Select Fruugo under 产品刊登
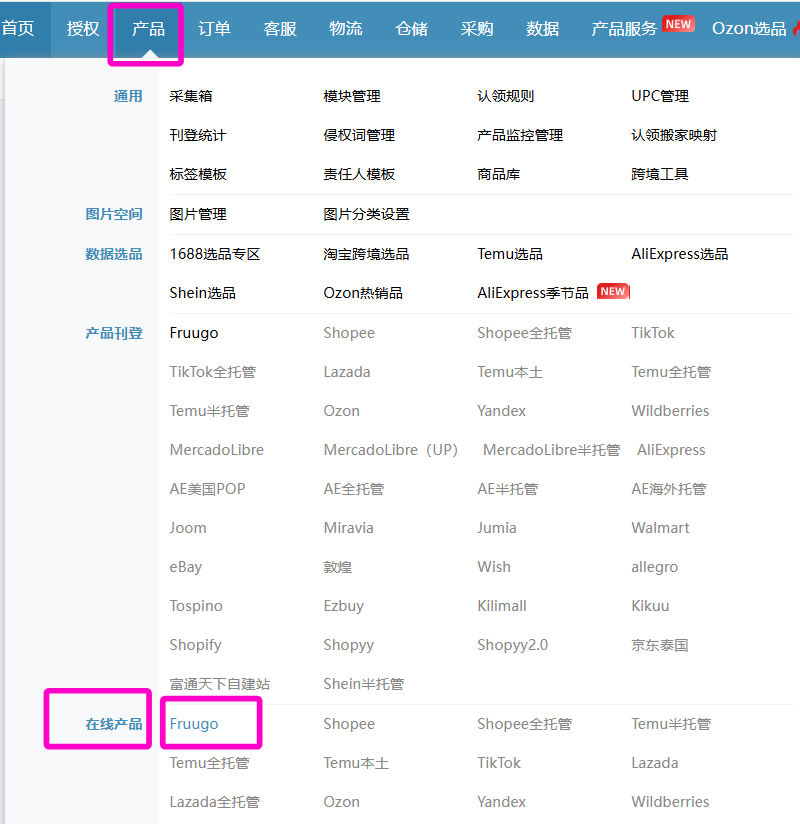The image size is (800, 824). click(194, 333)
